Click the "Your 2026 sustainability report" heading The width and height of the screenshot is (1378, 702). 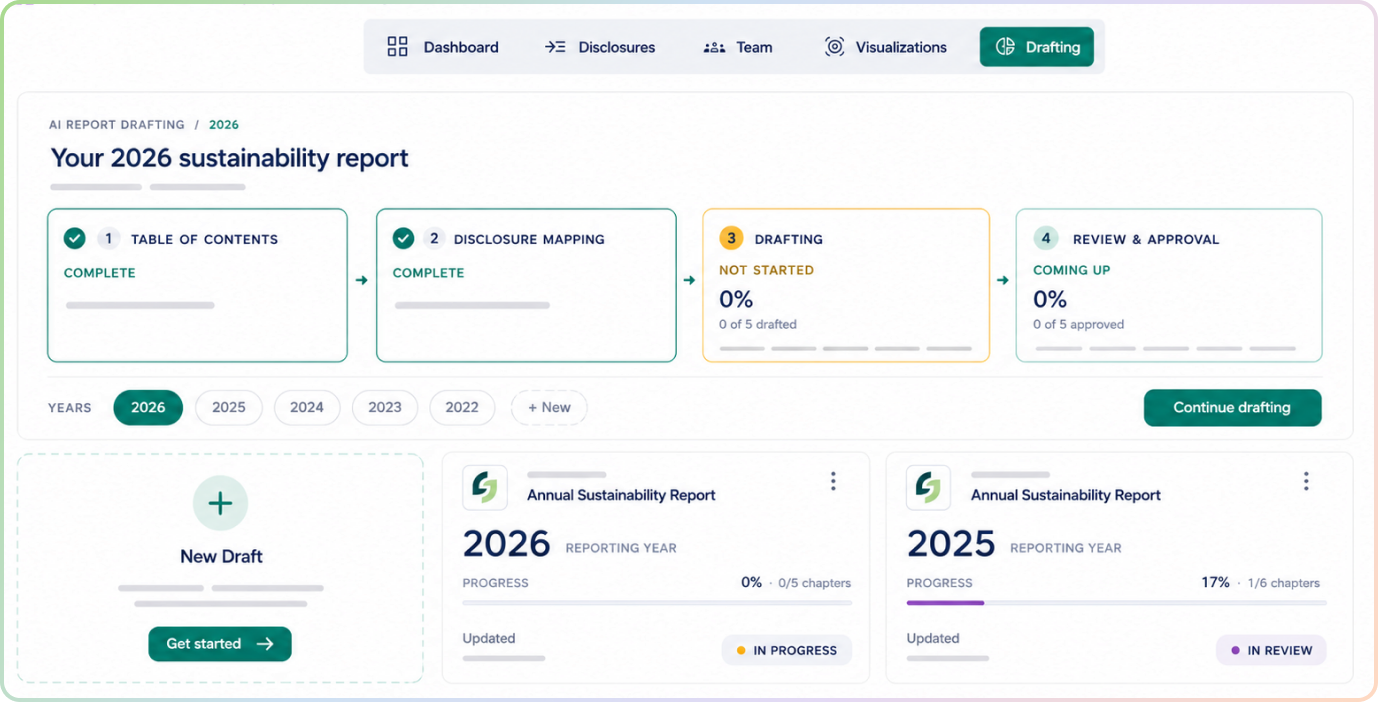pyautogui.click(x=230, y=158)
